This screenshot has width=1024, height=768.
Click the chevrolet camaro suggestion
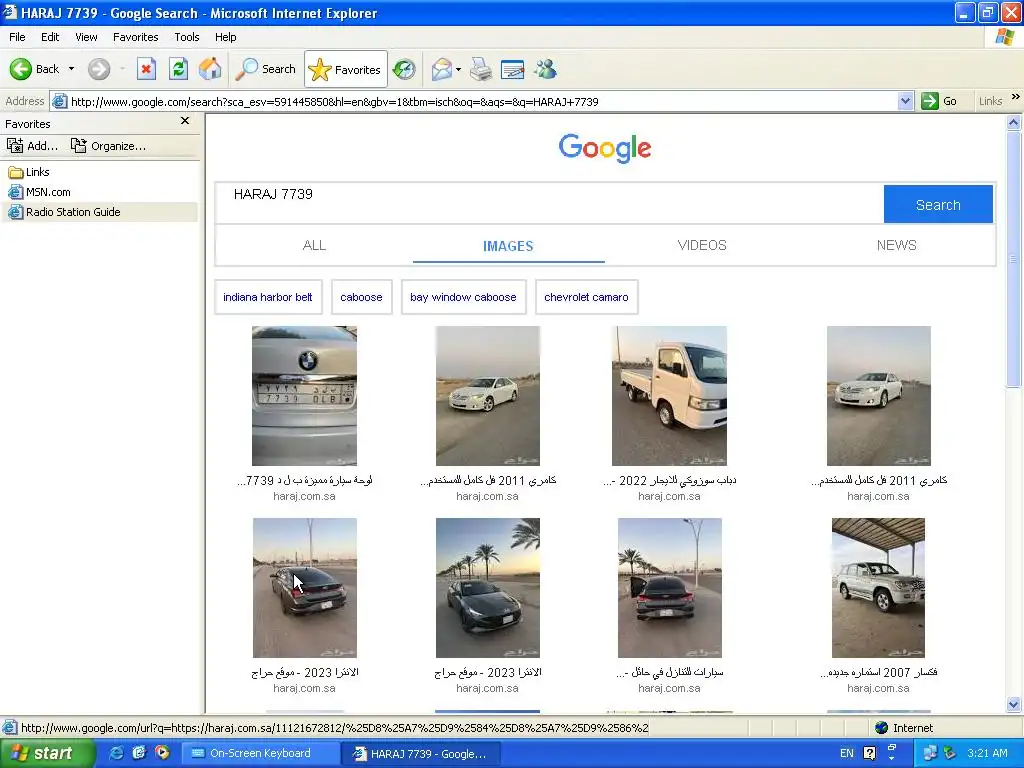586,297
